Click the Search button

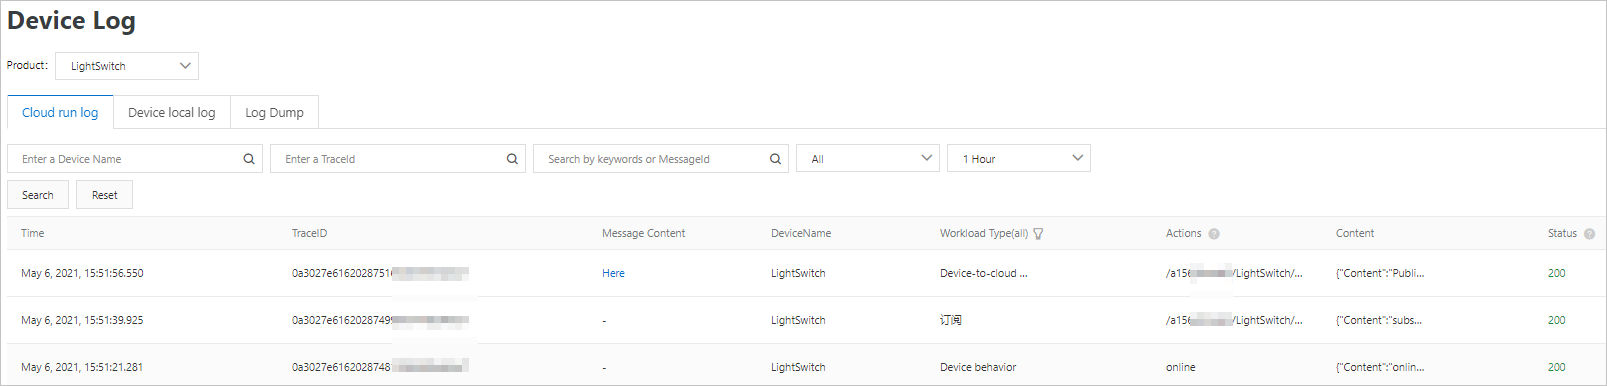point(38,195)
